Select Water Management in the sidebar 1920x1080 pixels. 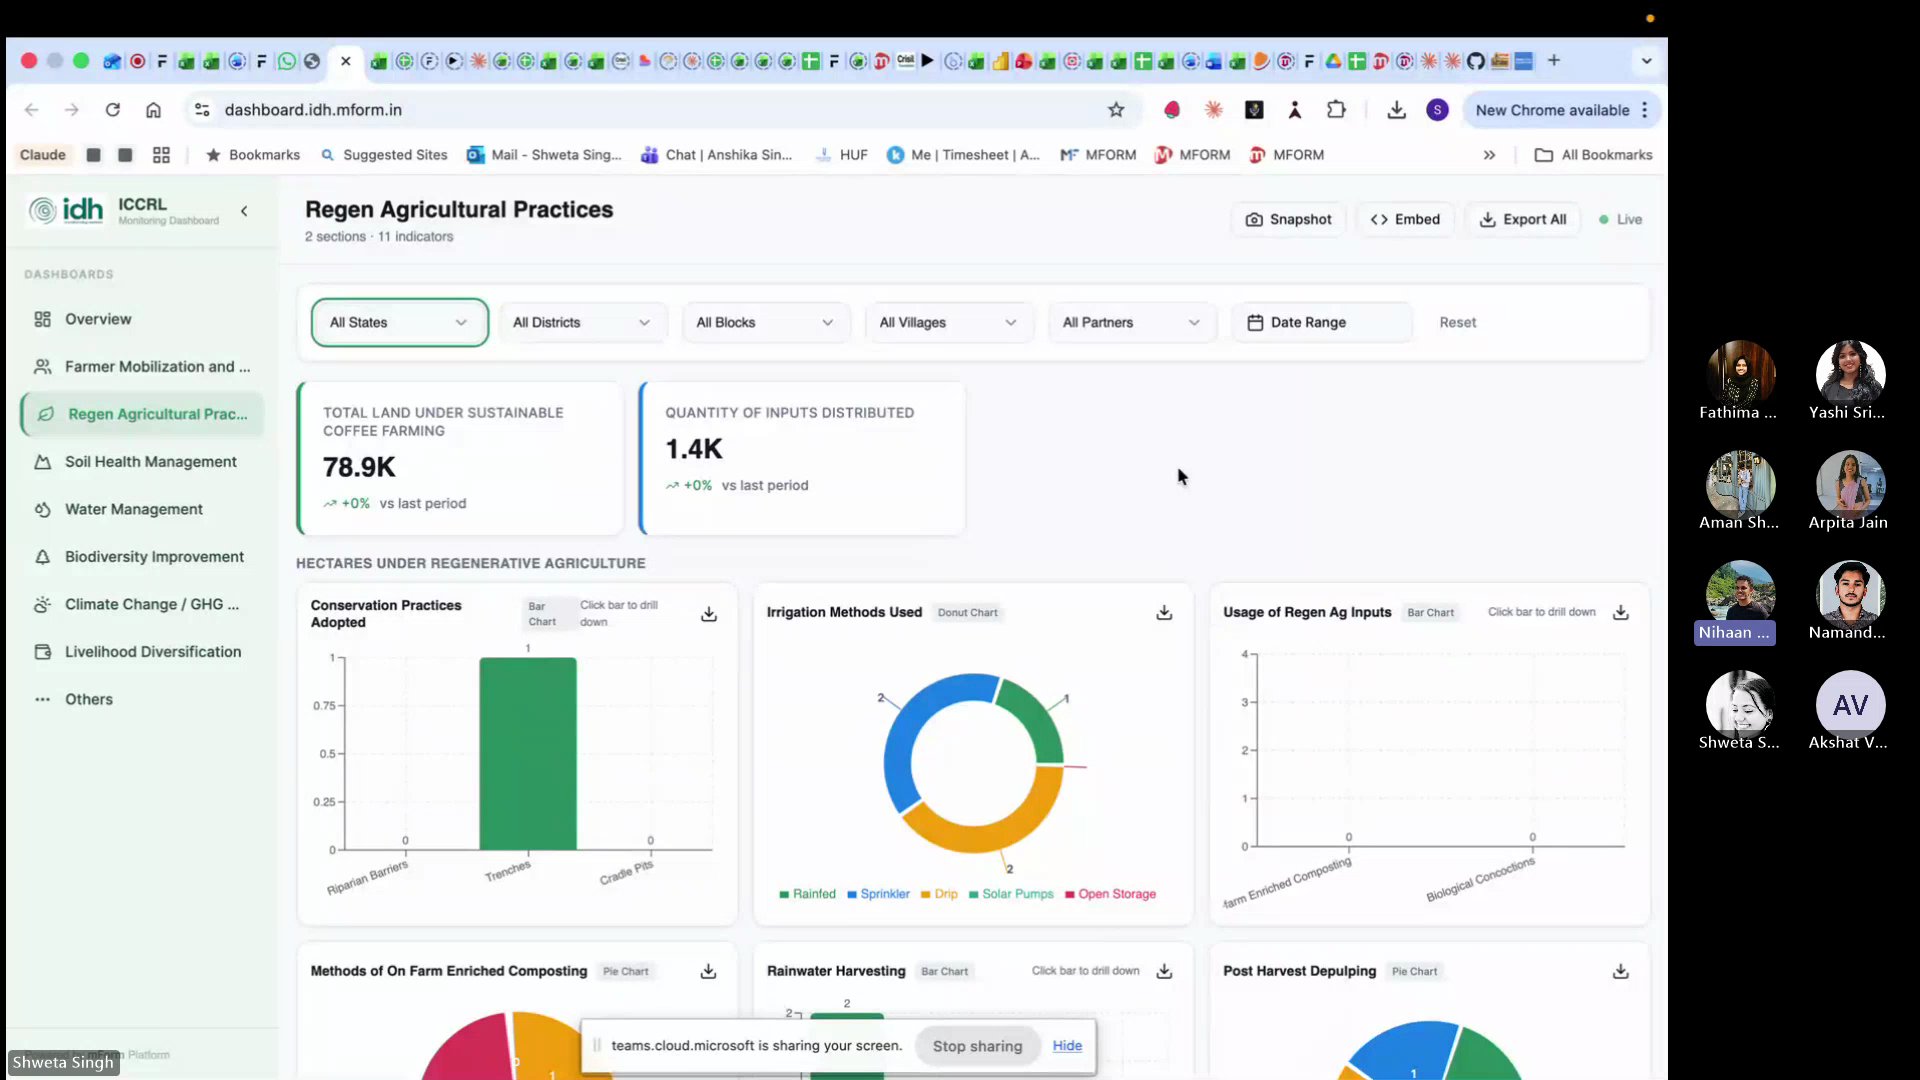[131, 509]
